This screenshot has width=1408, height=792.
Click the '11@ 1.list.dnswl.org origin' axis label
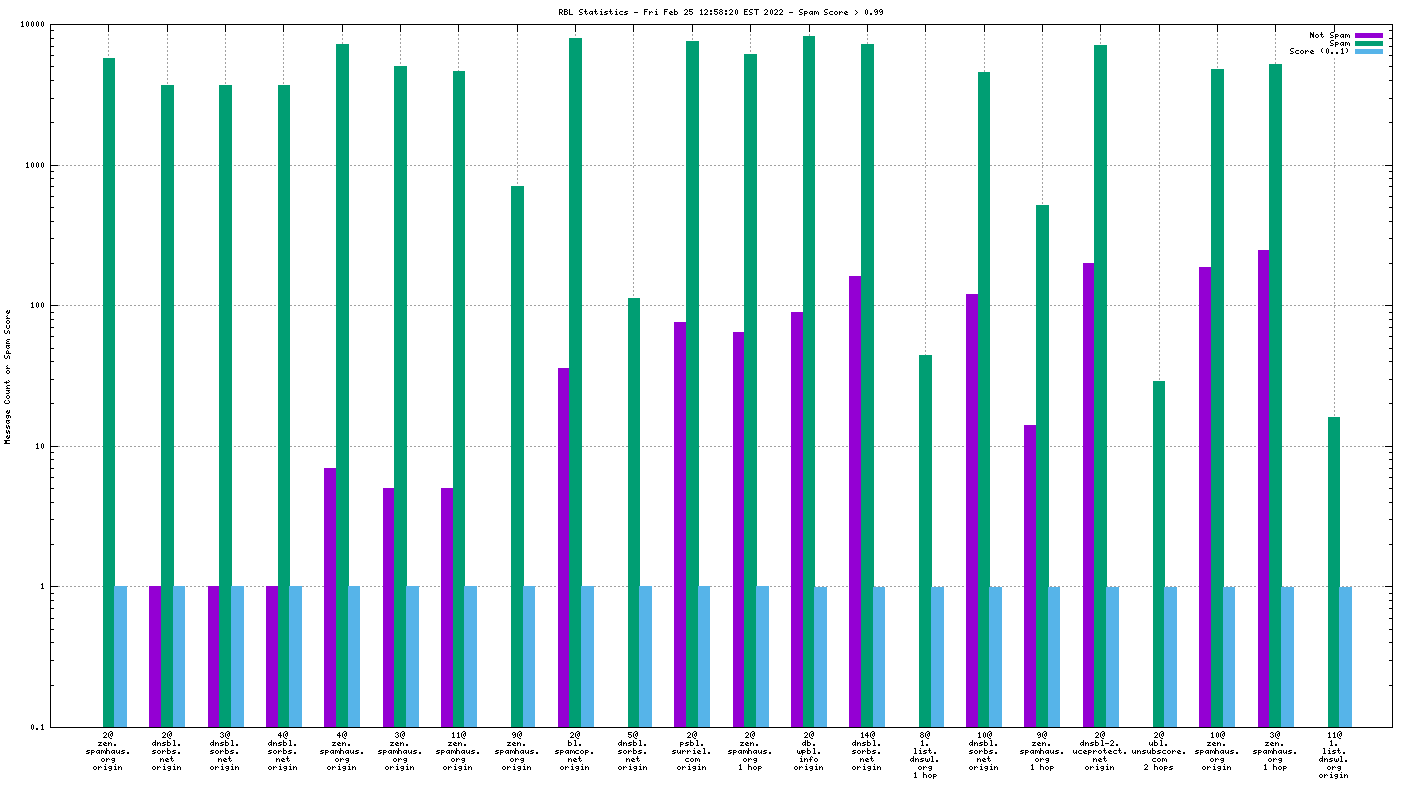1333,754
